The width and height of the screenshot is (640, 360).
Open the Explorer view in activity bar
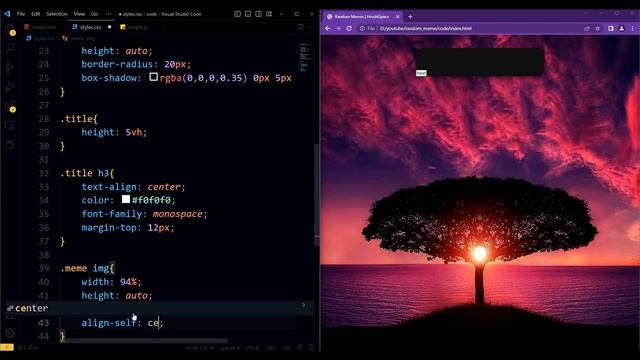[x=10, y=29]
